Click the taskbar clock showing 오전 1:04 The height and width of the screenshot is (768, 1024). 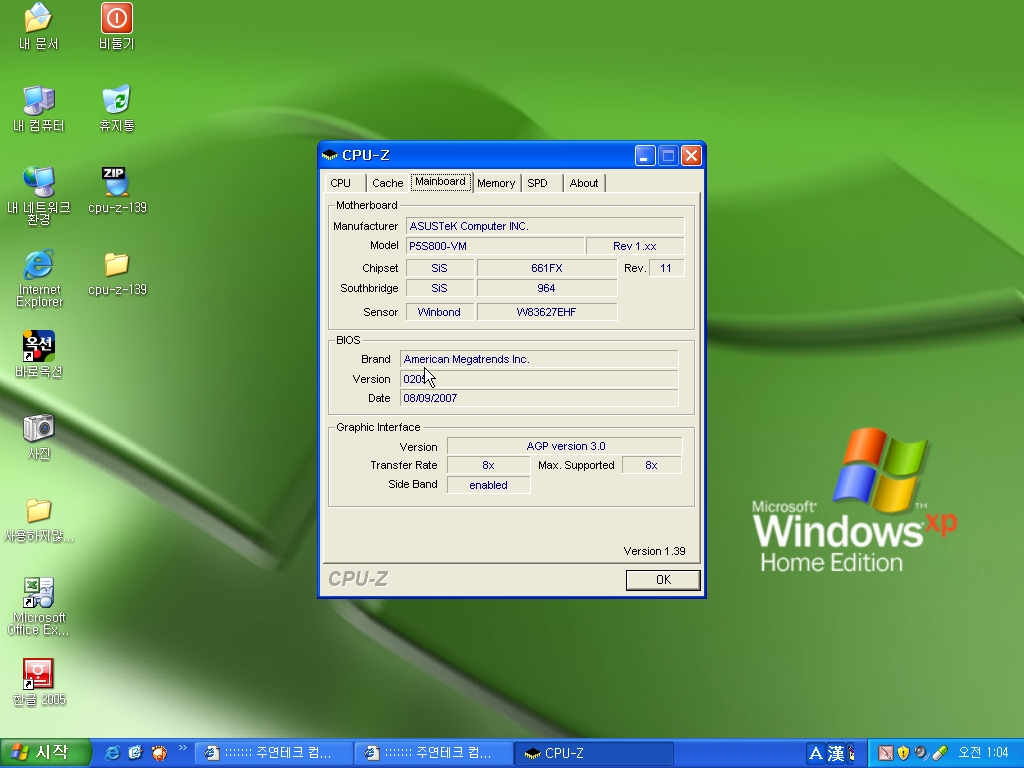point(983,754)
